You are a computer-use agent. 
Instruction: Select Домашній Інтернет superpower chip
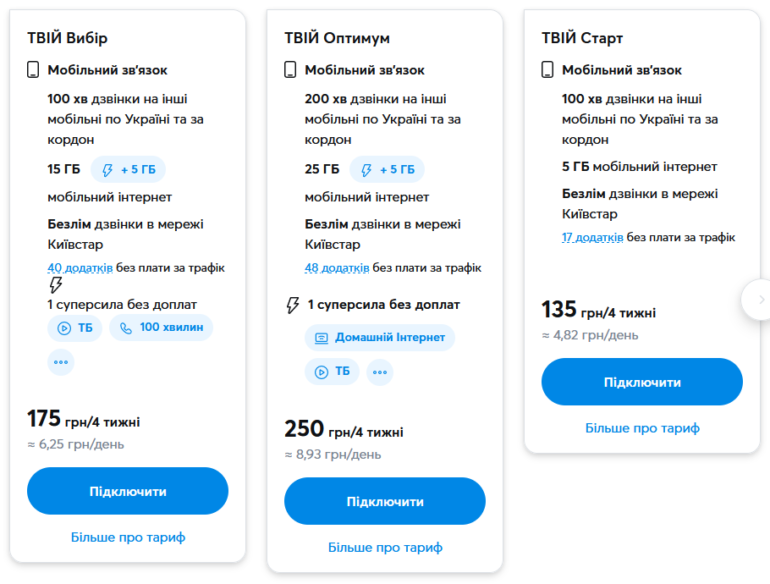pyautogui.click(x=380, y=338)
